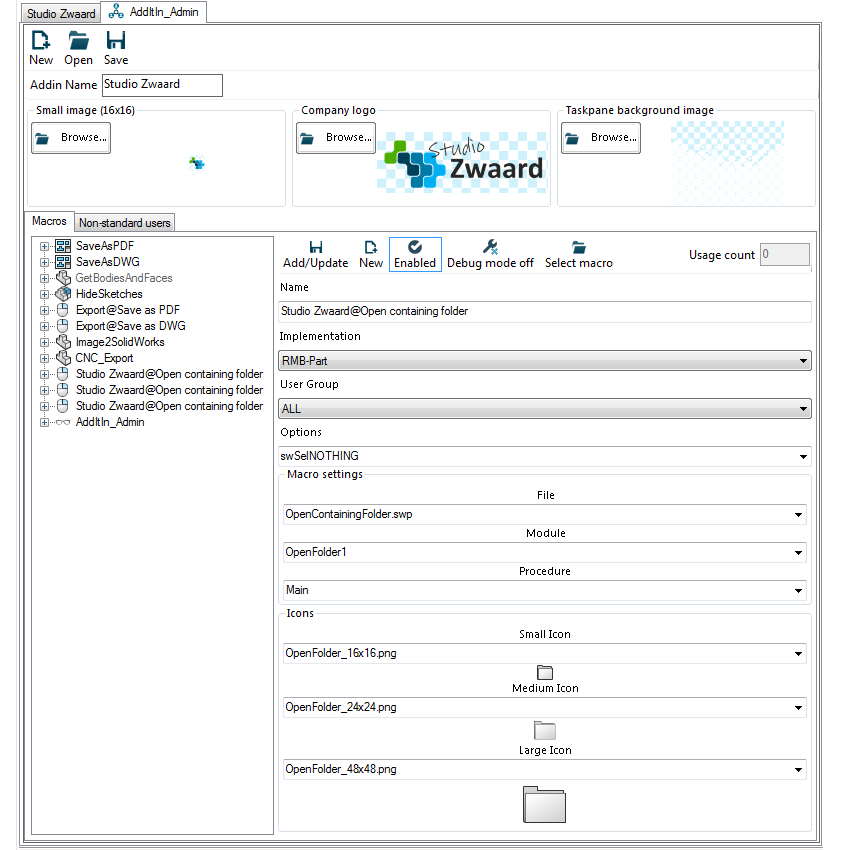Expand the HideSketches tree node
Screen dimensions: 850x850
click(44, 294)
